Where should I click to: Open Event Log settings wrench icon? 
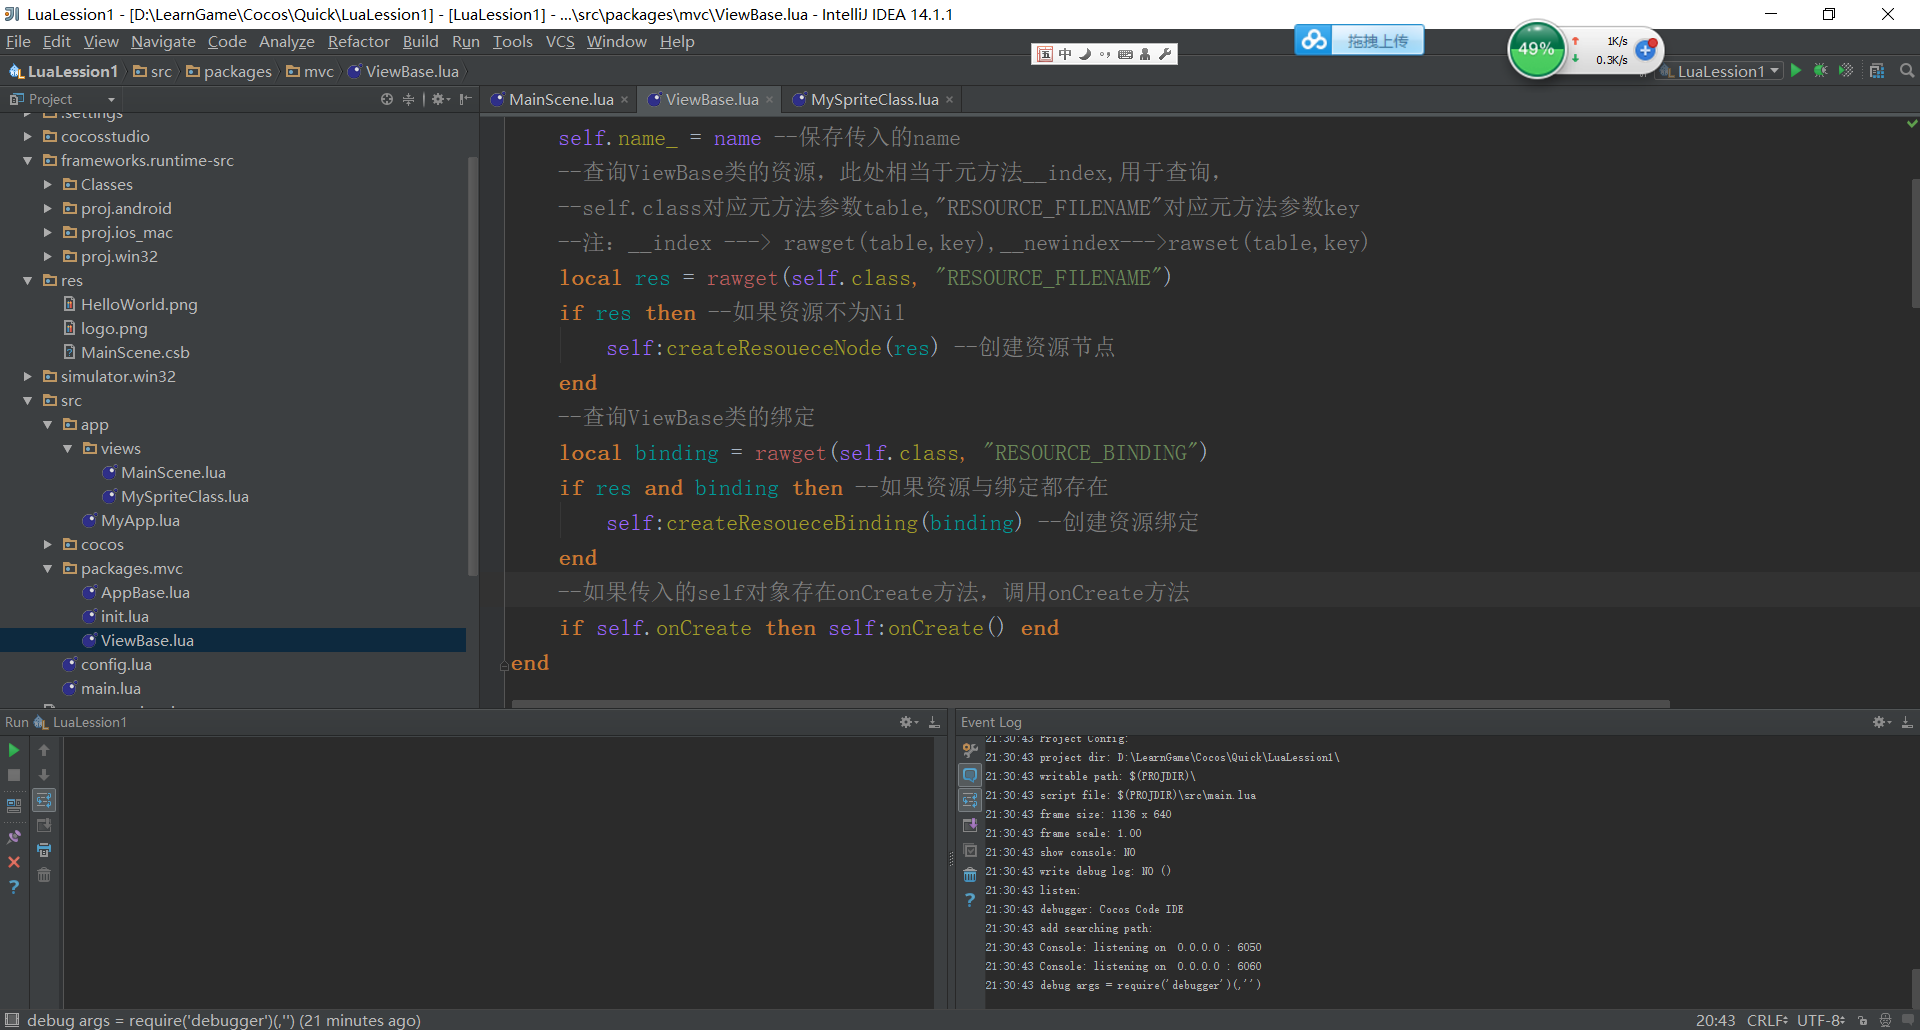click(970, 750)
